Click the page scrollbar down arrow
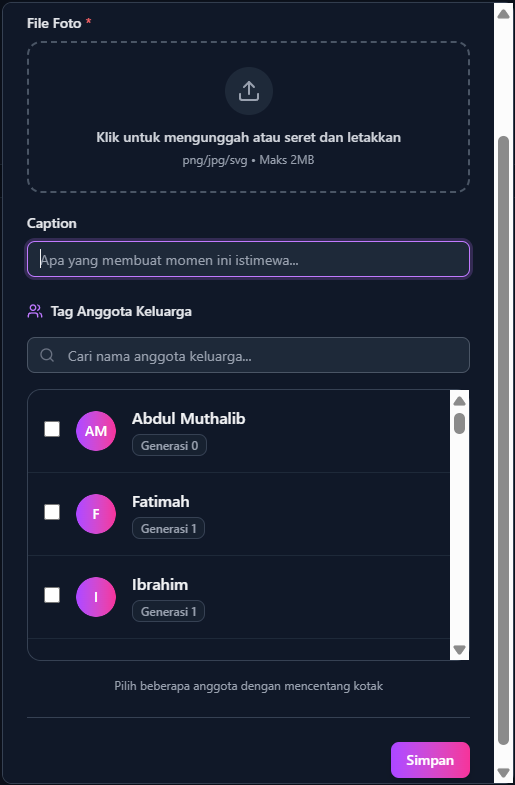The image size is (515, 785). pyautogui.click(x=503, y=772)
